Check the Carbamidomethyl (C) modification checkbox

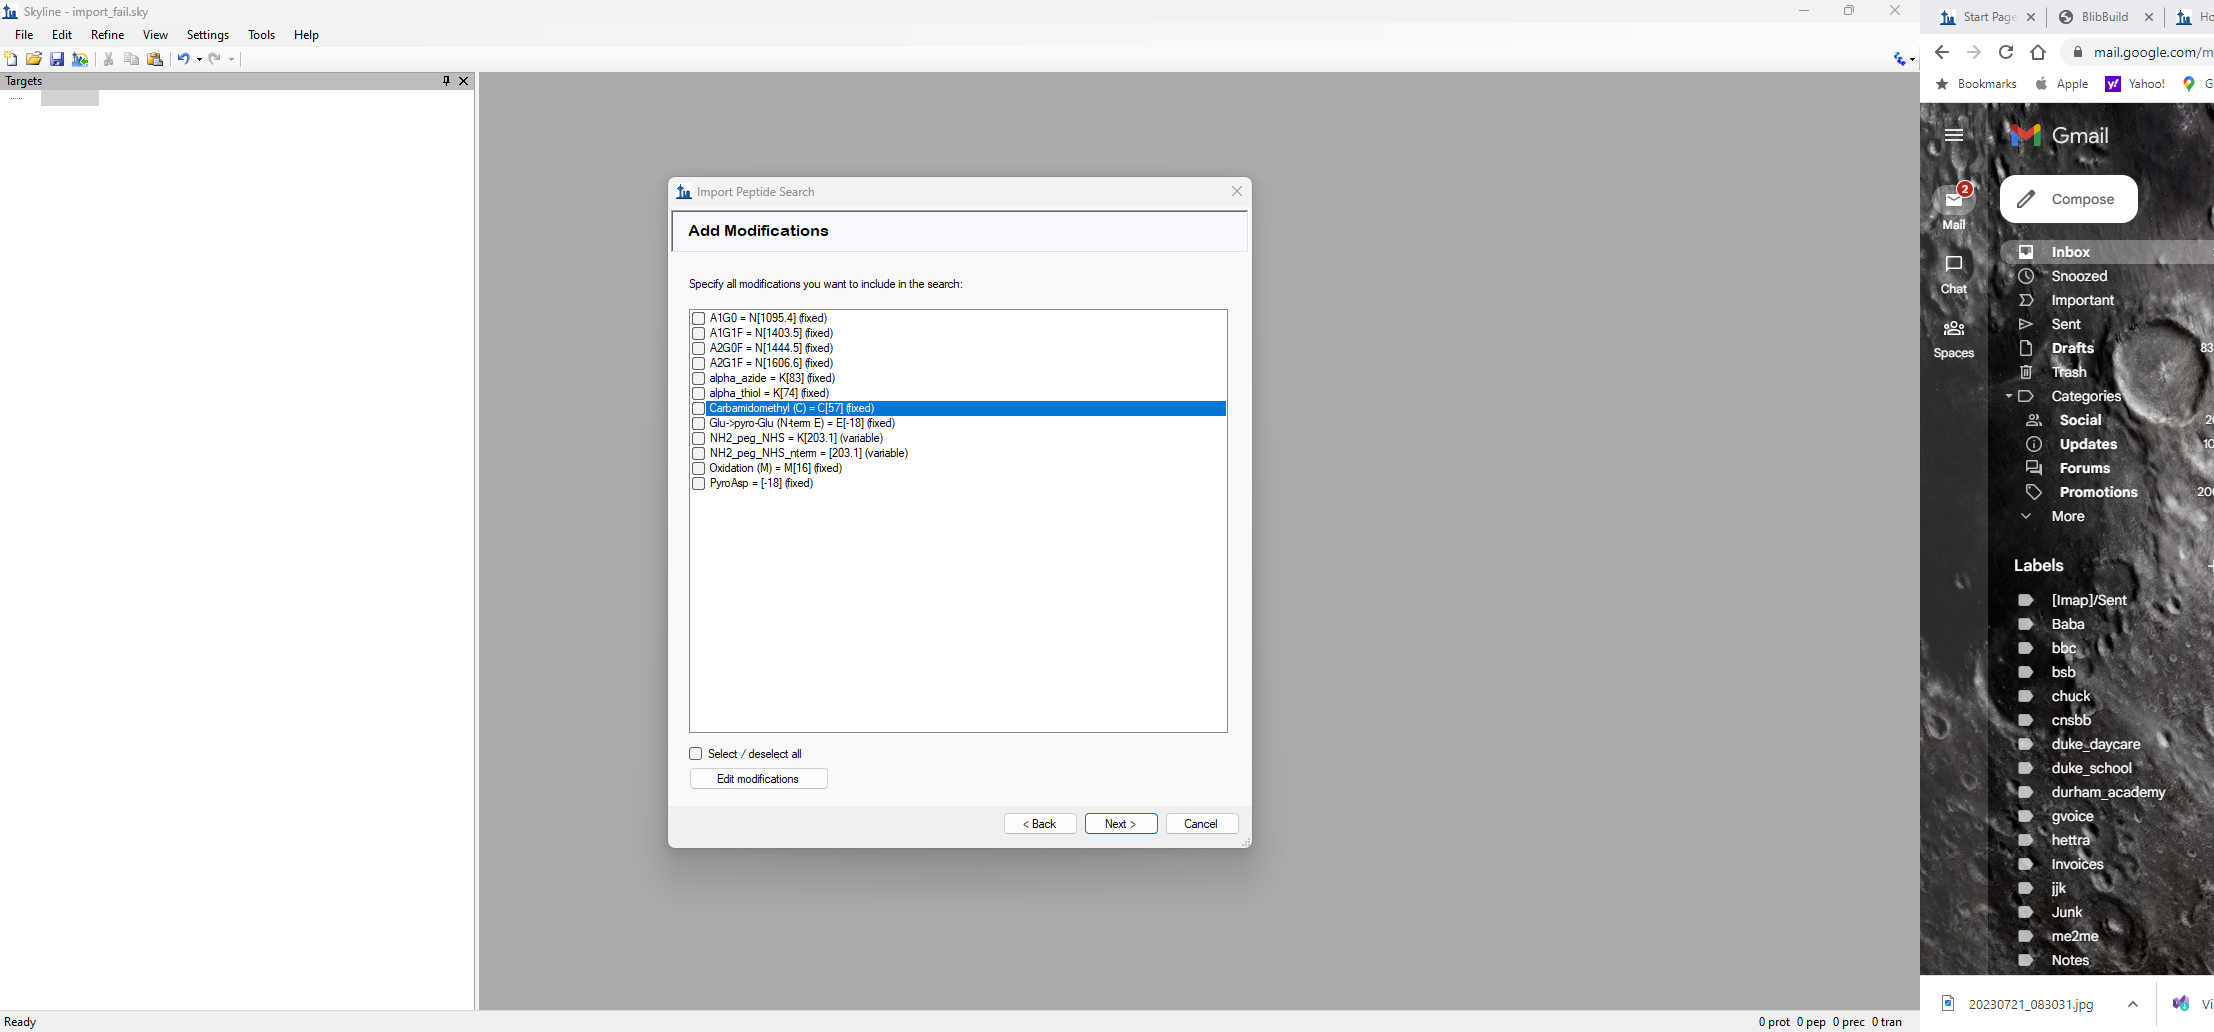pos(698,409)
